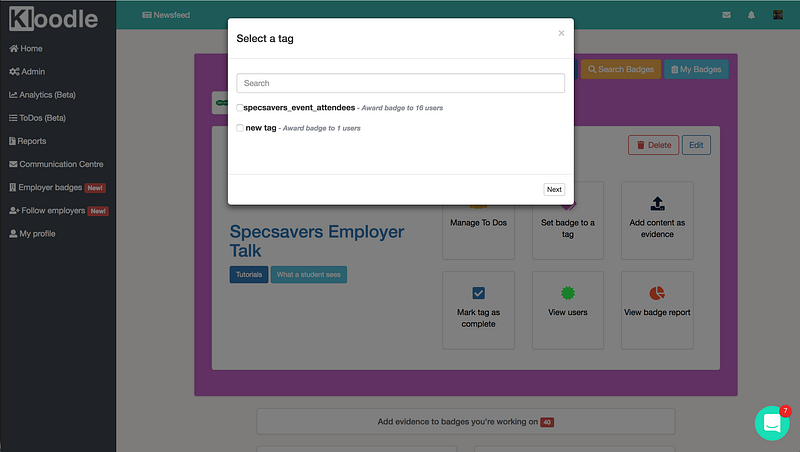Click the Analytics chart icon in sidebar
800x452 pixels.
click(13, 95)
